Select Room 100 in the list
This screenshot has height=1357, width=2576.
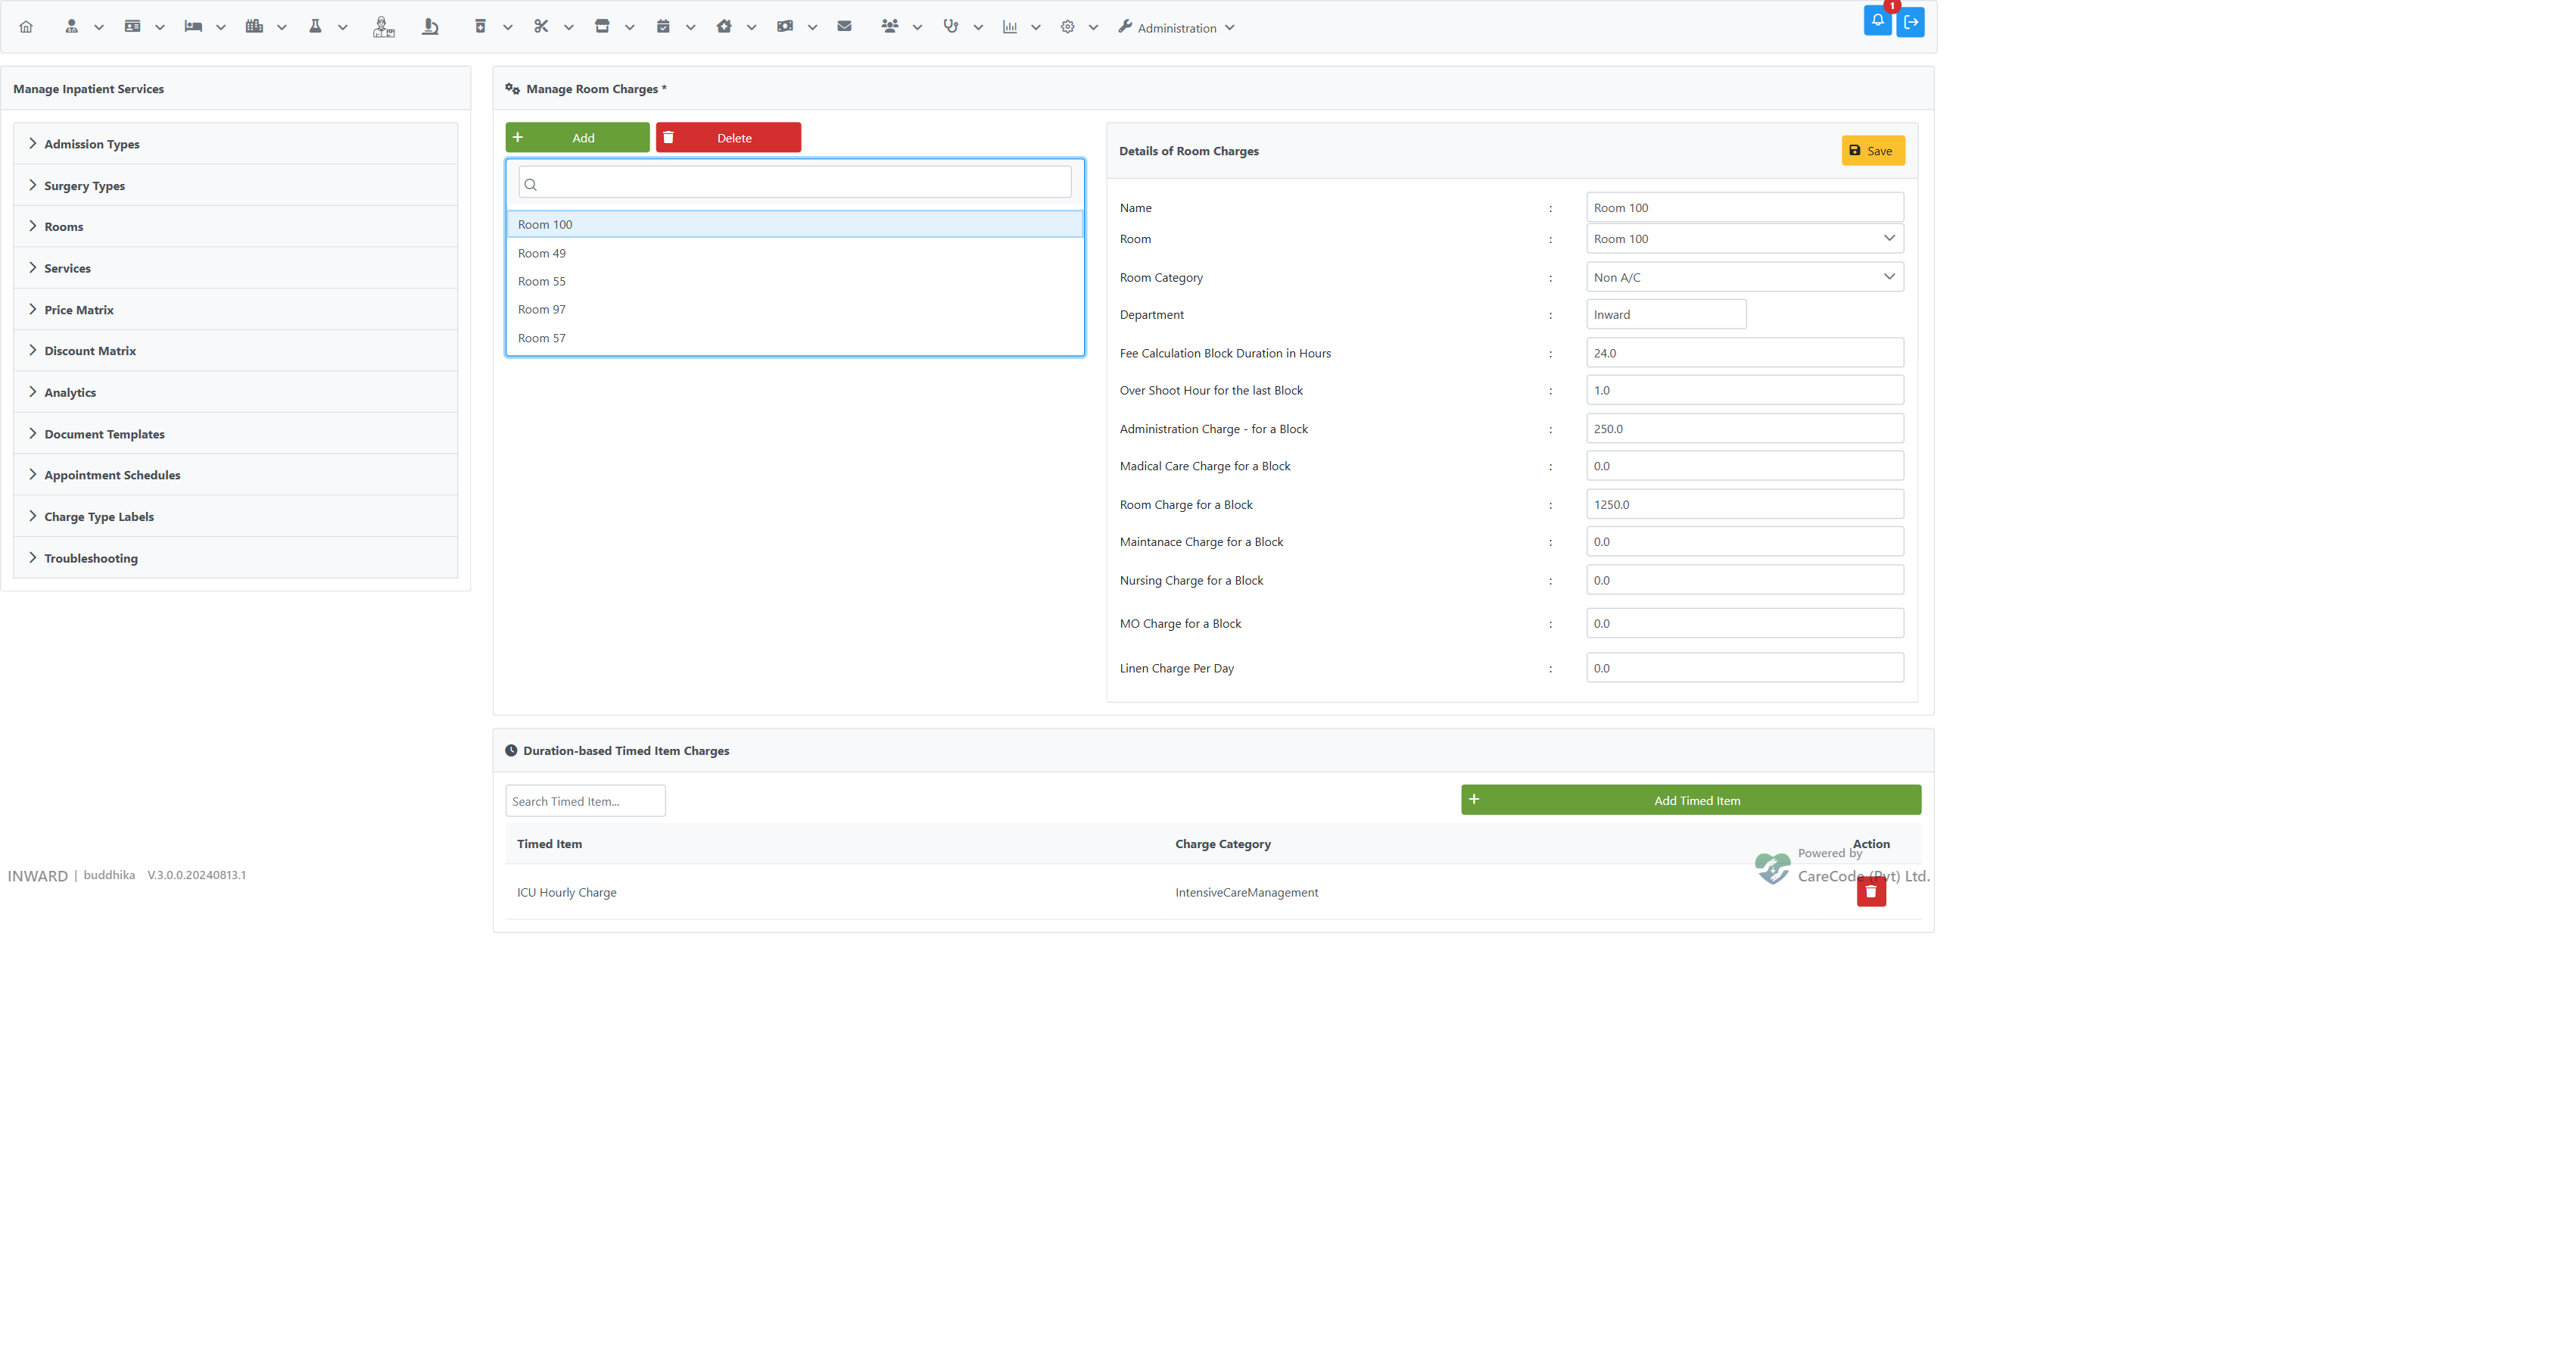[x=795, y=225]
